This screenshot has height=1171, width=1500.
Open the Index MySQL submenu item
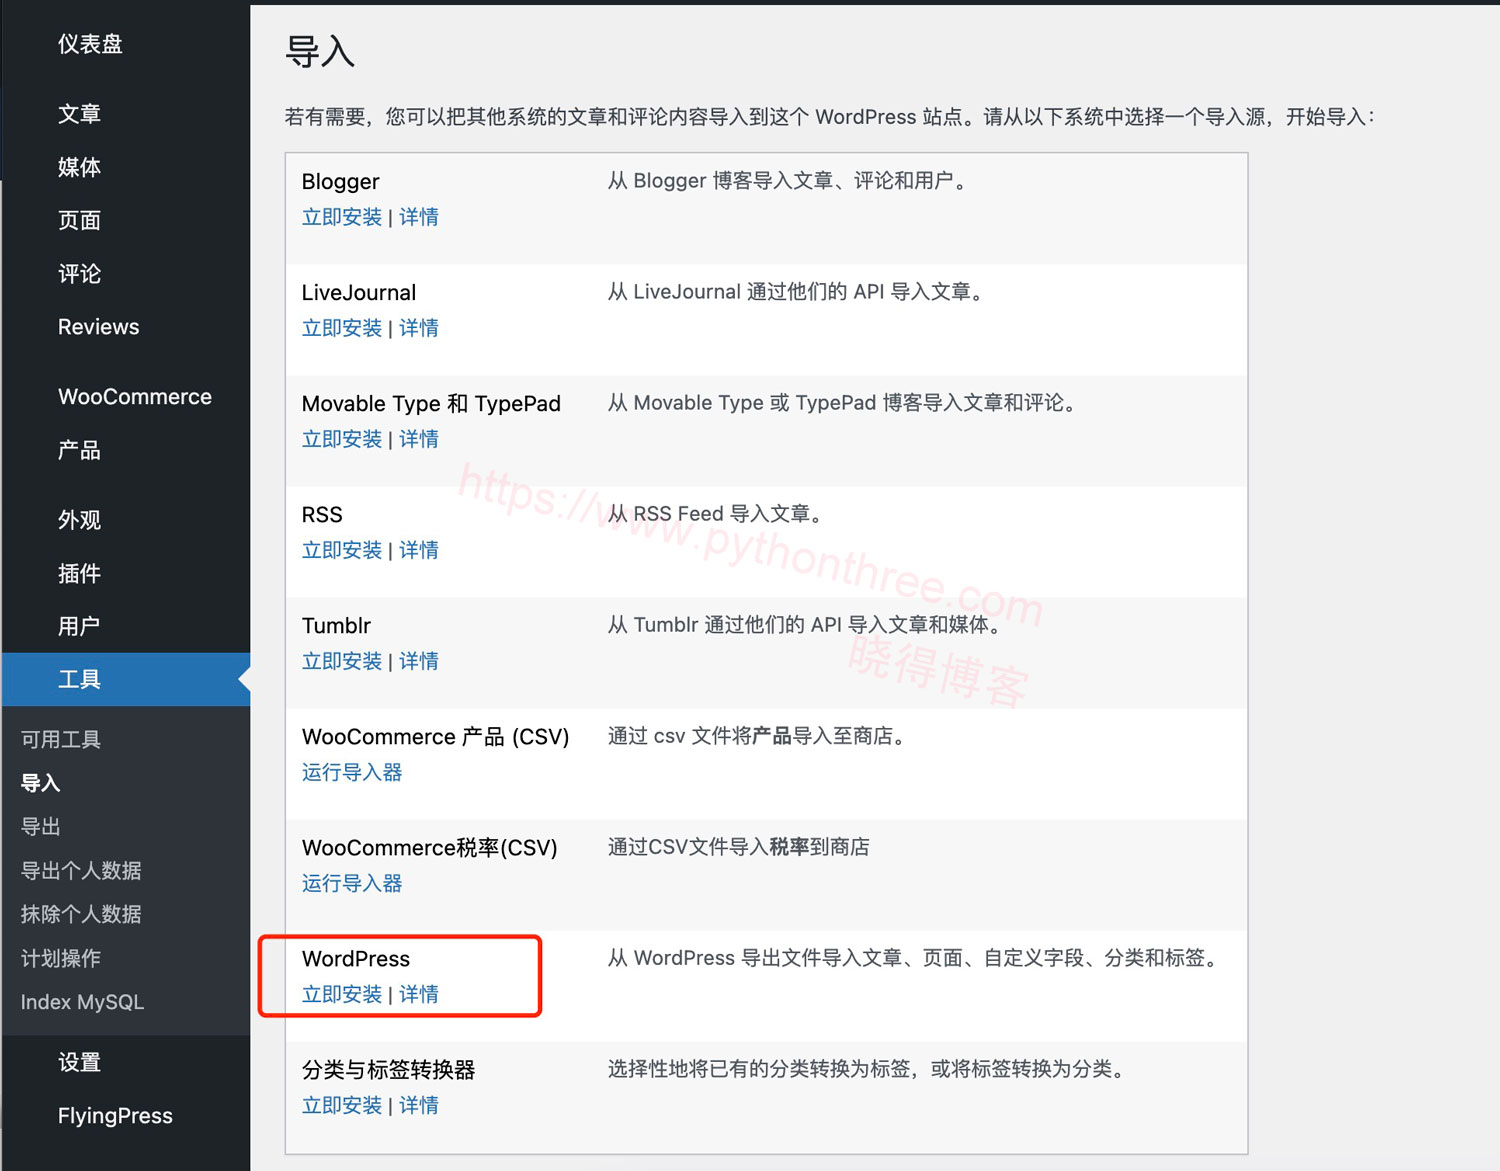pyautogui.click(x=82, y=1002)
